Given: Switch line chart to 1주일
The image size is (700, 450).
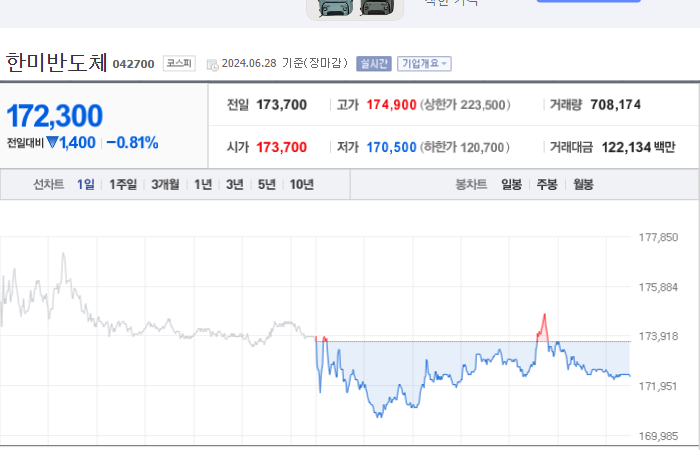Looking at the screenshot, I should [123, 184].
